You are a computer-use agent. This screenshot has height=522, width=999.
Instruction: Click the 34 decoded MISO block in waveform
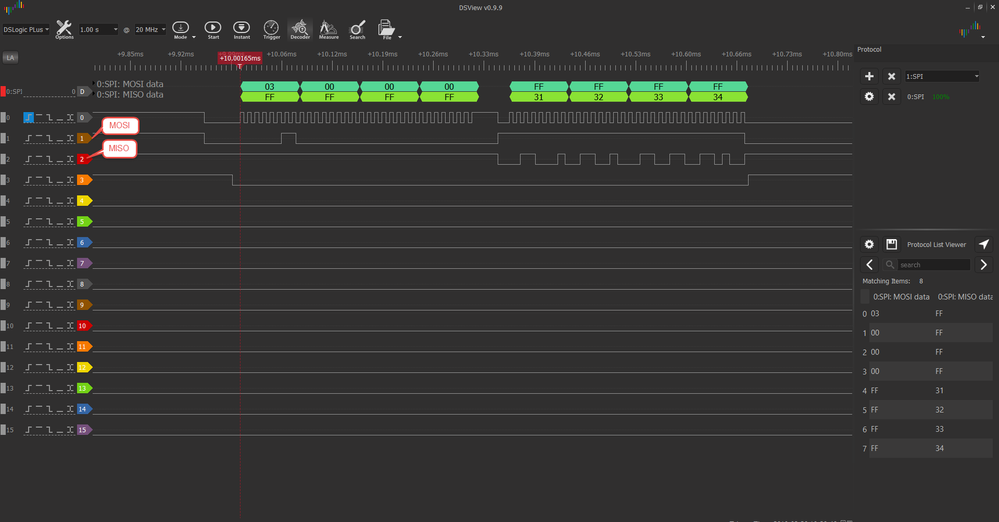tap(718, 97)
